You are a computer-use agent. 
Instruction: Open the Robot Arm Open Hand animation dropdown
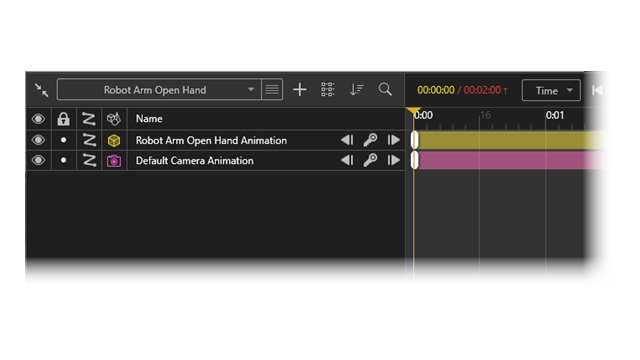(x=159, y=90)
